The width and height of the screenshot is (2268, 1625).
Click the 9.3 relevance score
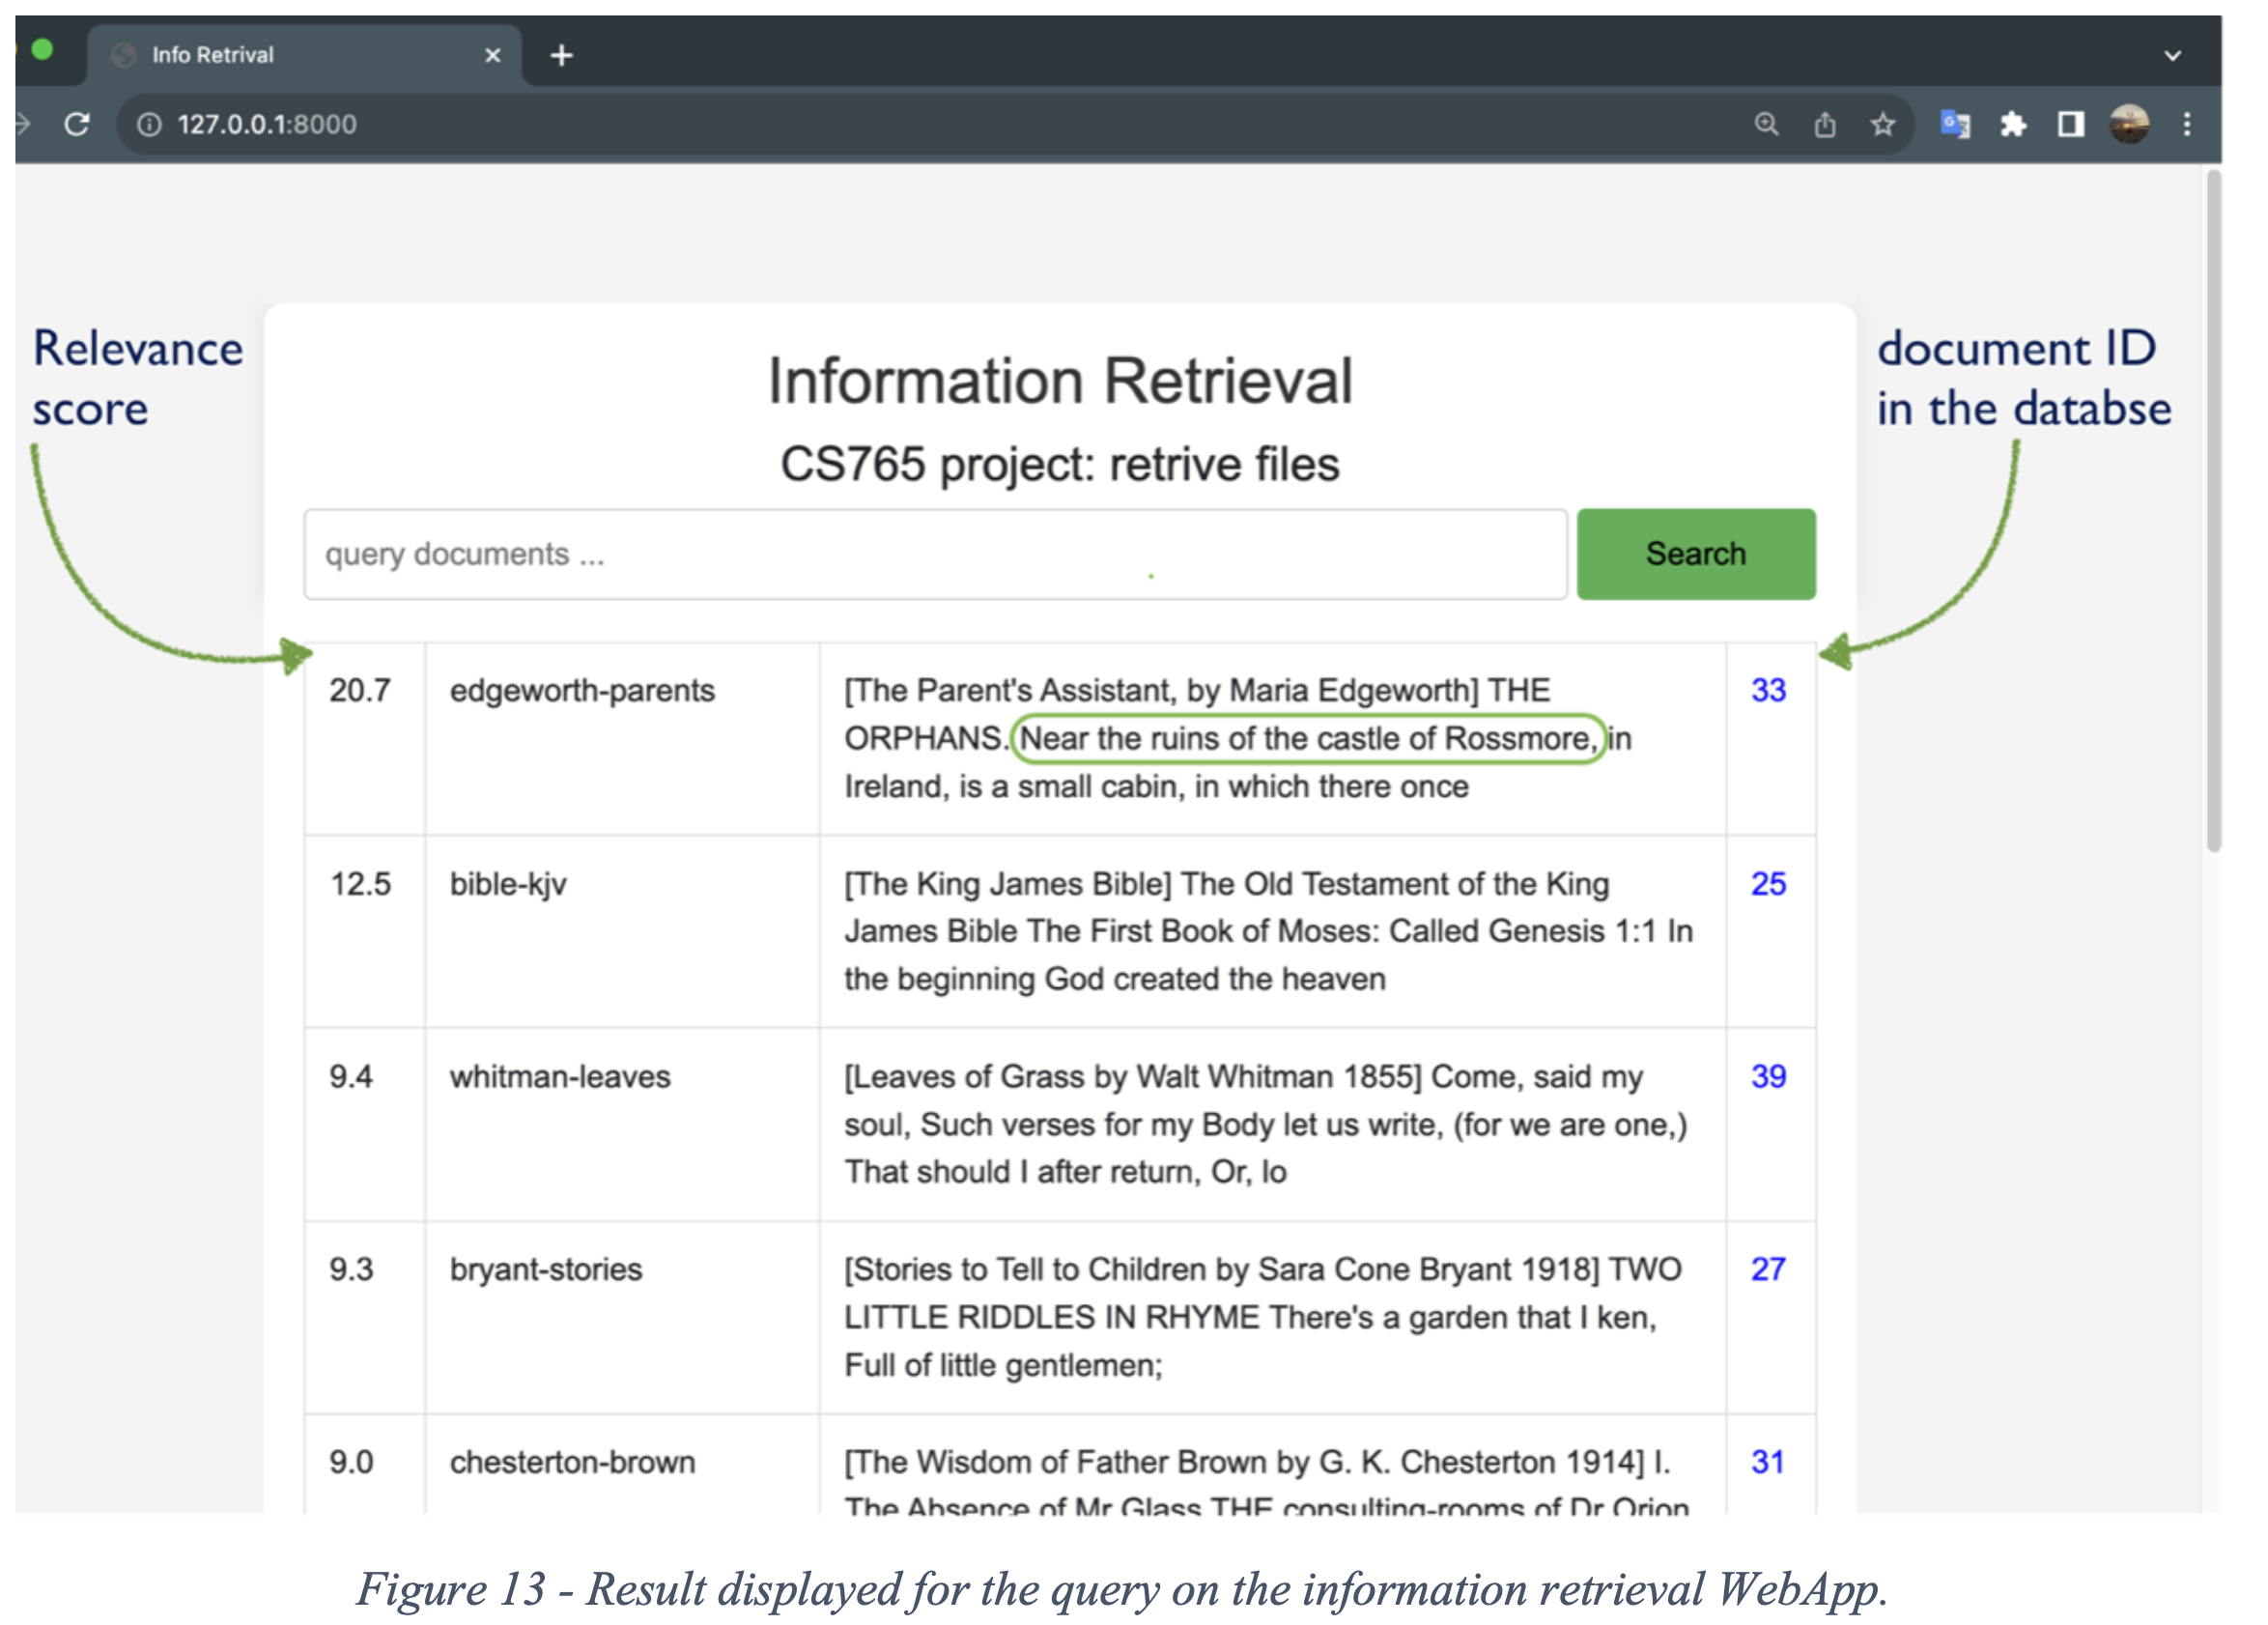(351, 1269)
